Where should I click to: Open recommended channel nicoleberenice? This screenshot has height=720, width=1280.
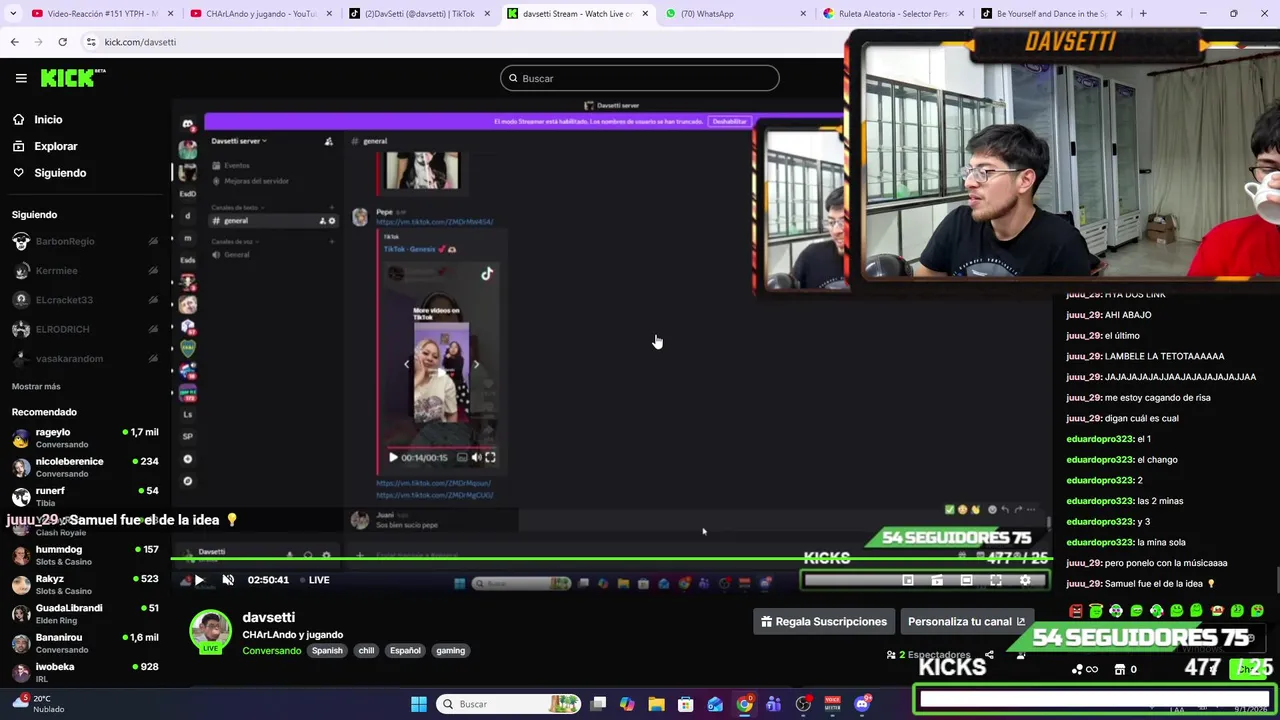click(x=85, y=467)
